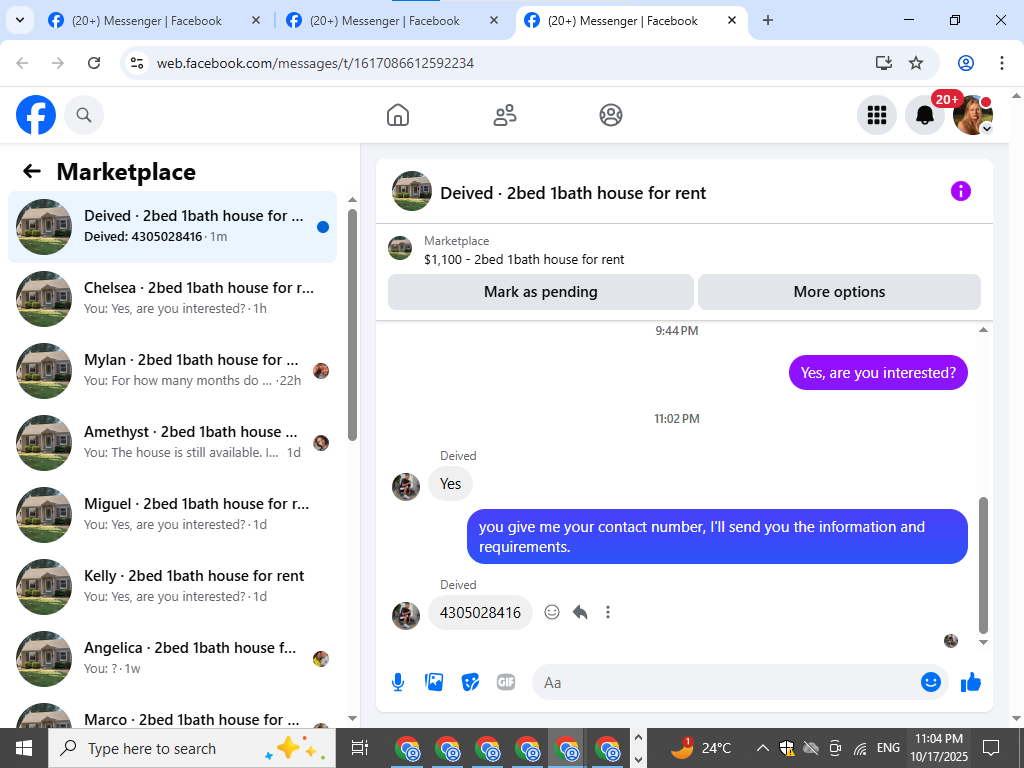Viewport: 1024px width, 768px height.
Task: Open more options for 4305028416 message
Action: [608, 612]
